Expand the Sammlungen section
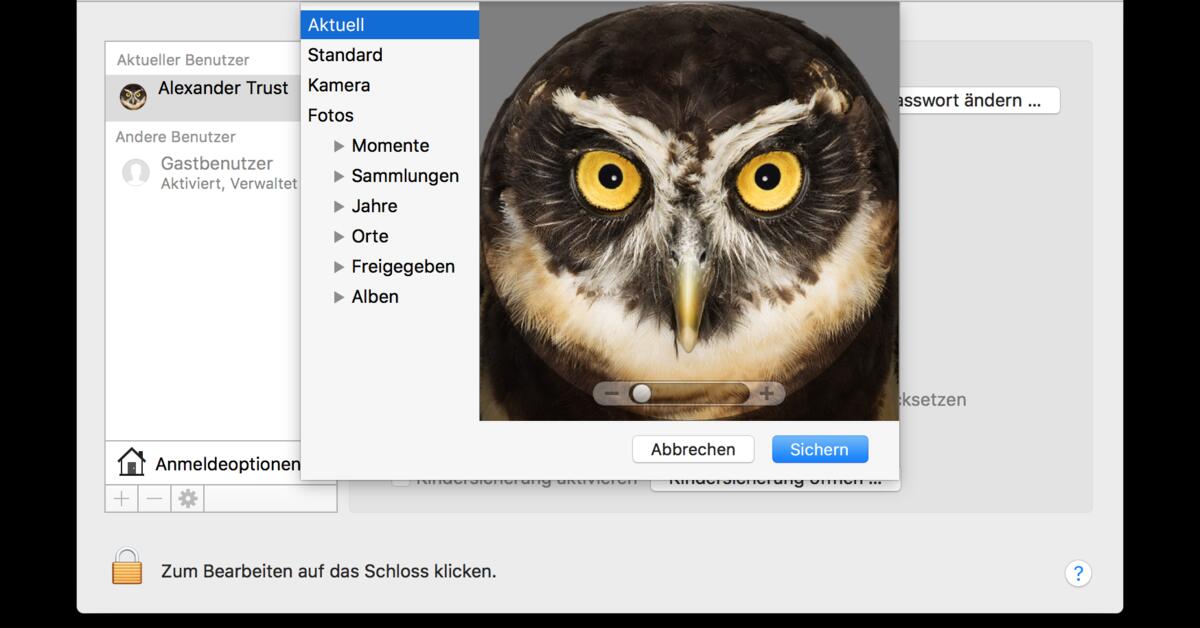The width and height of the screenshot is (1200, 628). (339, 175)
